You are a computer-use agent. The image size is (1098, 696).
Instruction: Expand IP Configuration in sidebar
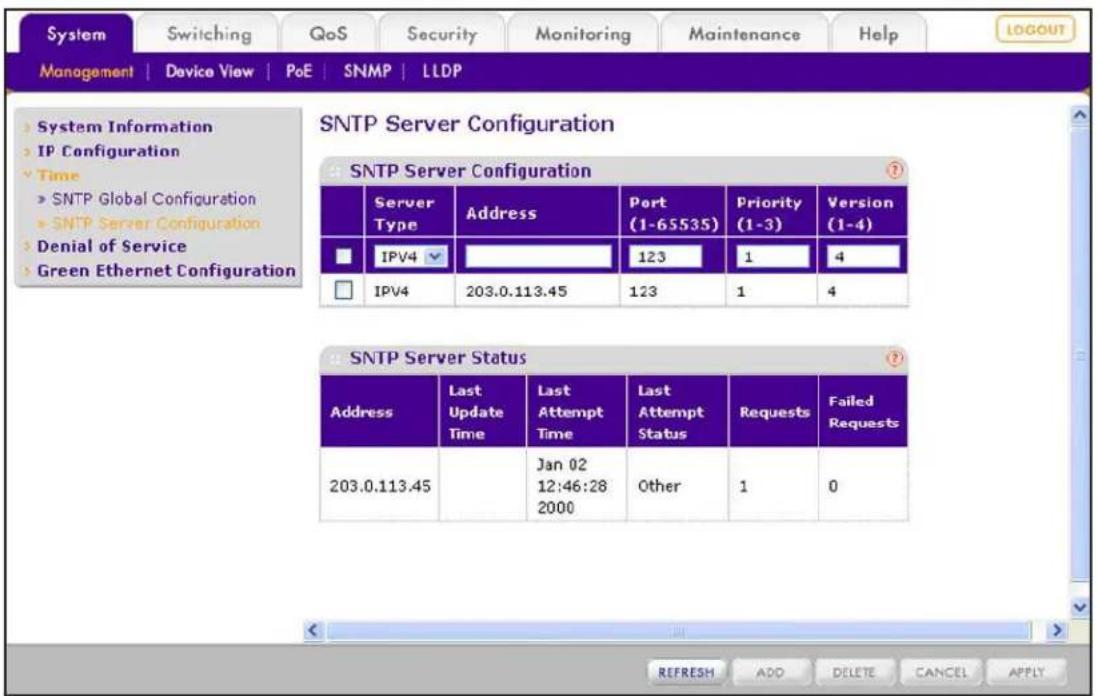click(108, 151)
